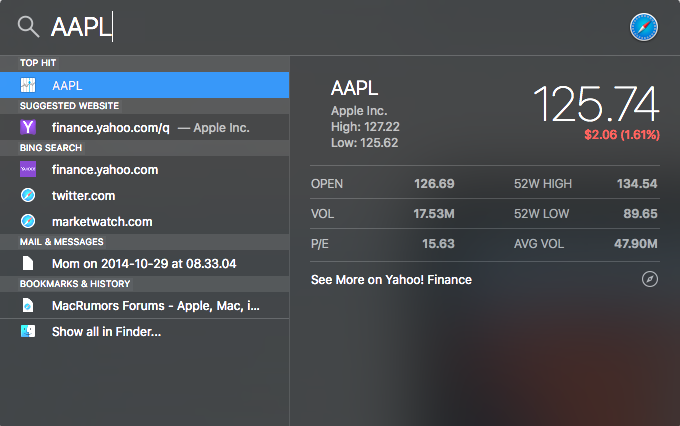The image size is (680, 426).
Task: Open the Mom on 2014-10-29 message
Action: click(x=144, y=263)
